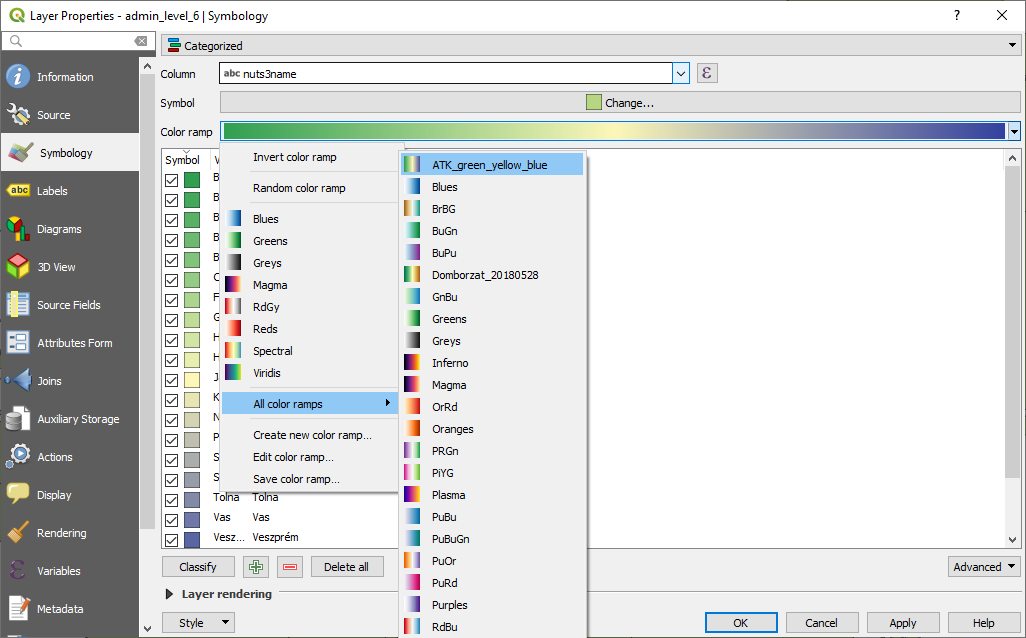
Task: Select Edit color ramp
Action: tap(293, 457)
